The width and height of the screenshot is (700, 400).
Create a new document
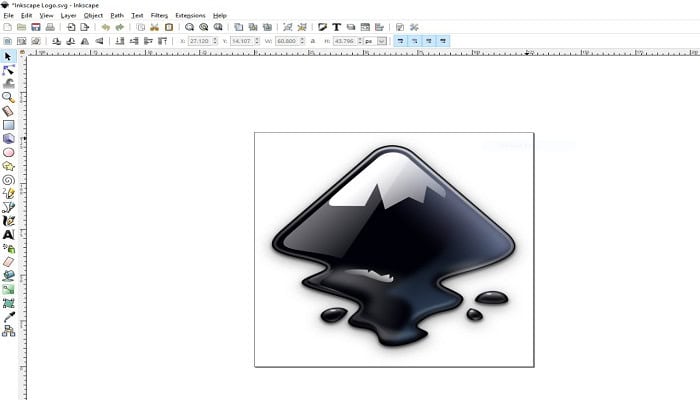click(x=7, y=27)
